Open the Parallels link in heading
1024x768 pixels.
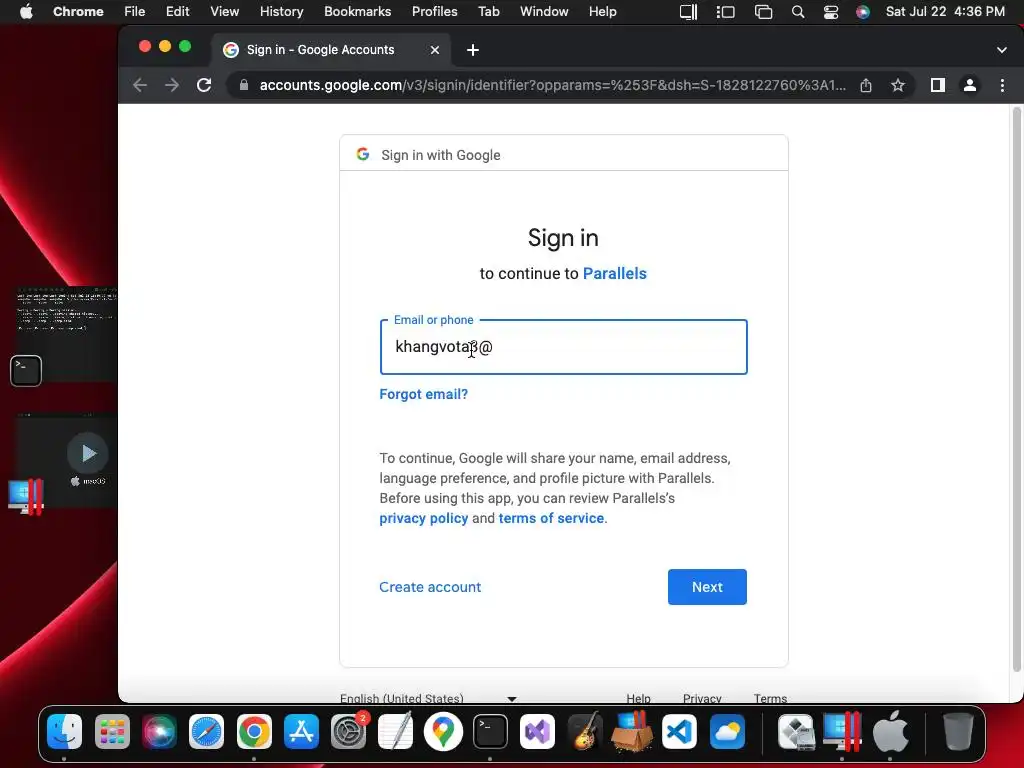coord(615,274)
